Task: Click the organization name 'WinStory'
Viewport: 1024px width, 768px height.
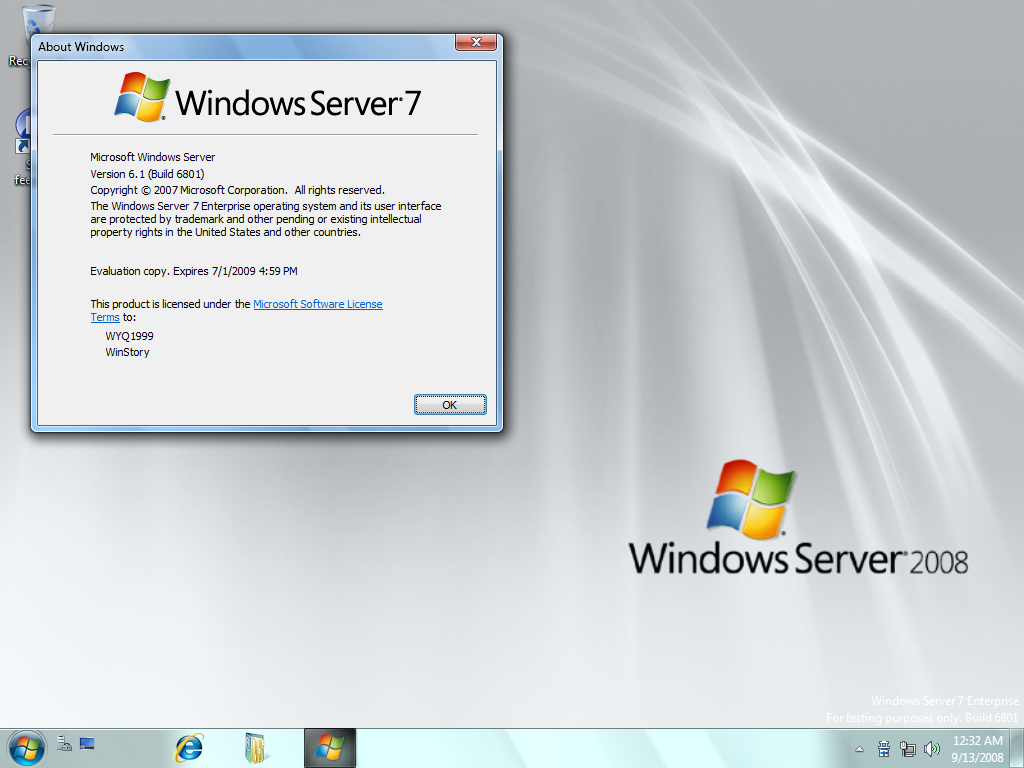Action: [127, 352]
